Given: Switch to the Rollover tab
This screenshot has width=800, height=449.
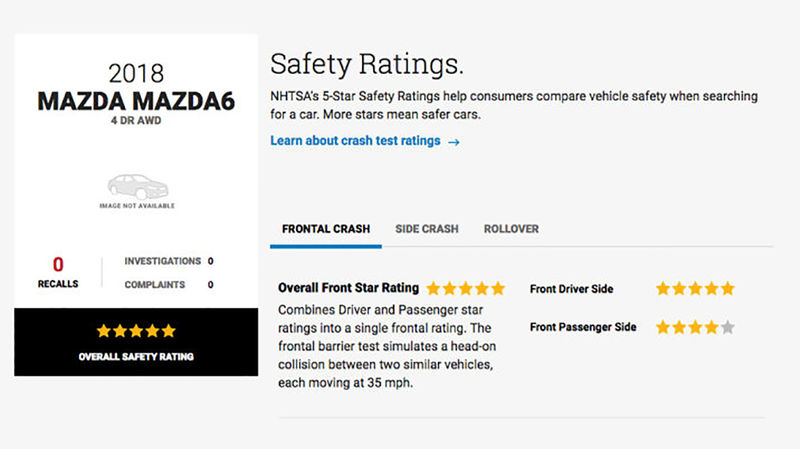Looking at the screenshot, I should (x=511, y=229).
